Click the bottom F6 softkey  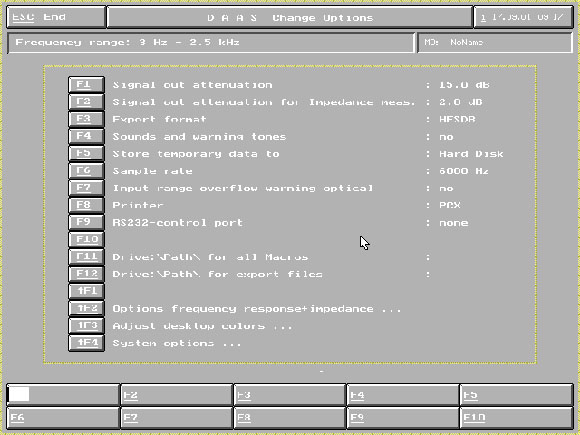click(63, 418)
